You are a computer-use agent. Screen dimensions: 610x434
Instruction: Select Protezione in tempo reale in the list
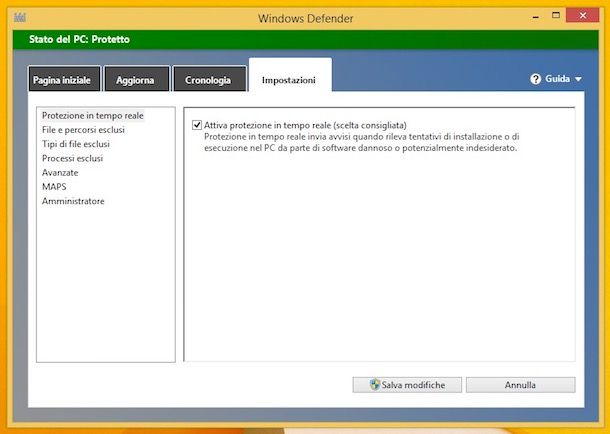click(93, 116)
